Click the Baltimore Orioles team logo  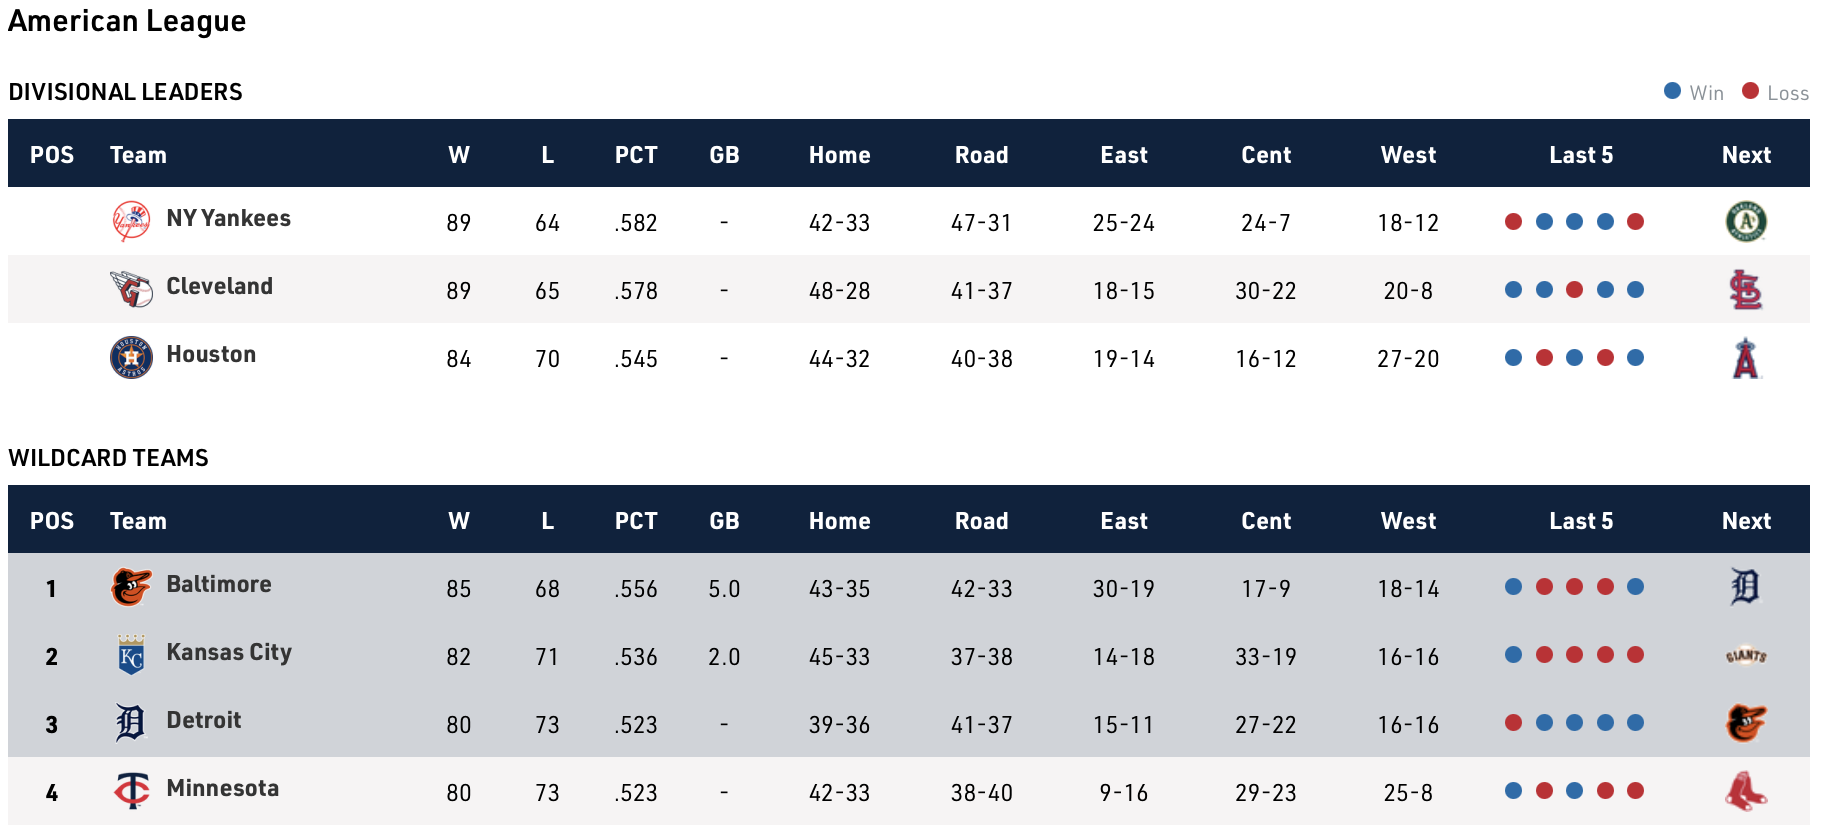click(x=131, y=587)
